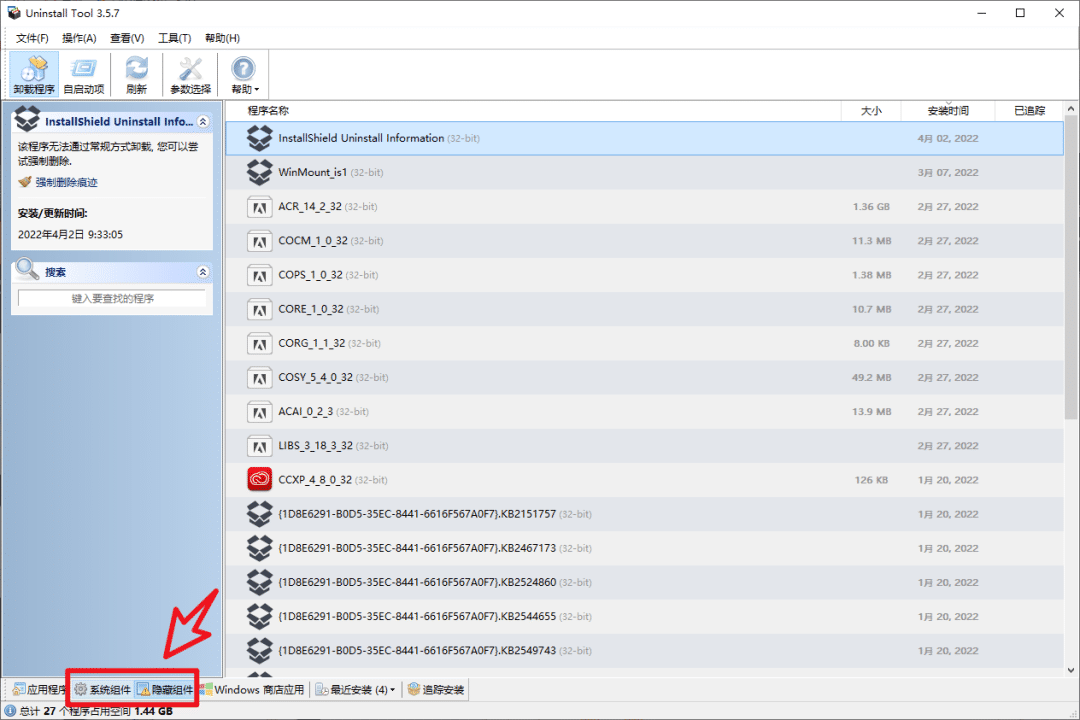Select the WinMount_is1 name text
Screen dimensions: 1080x720
313,172
